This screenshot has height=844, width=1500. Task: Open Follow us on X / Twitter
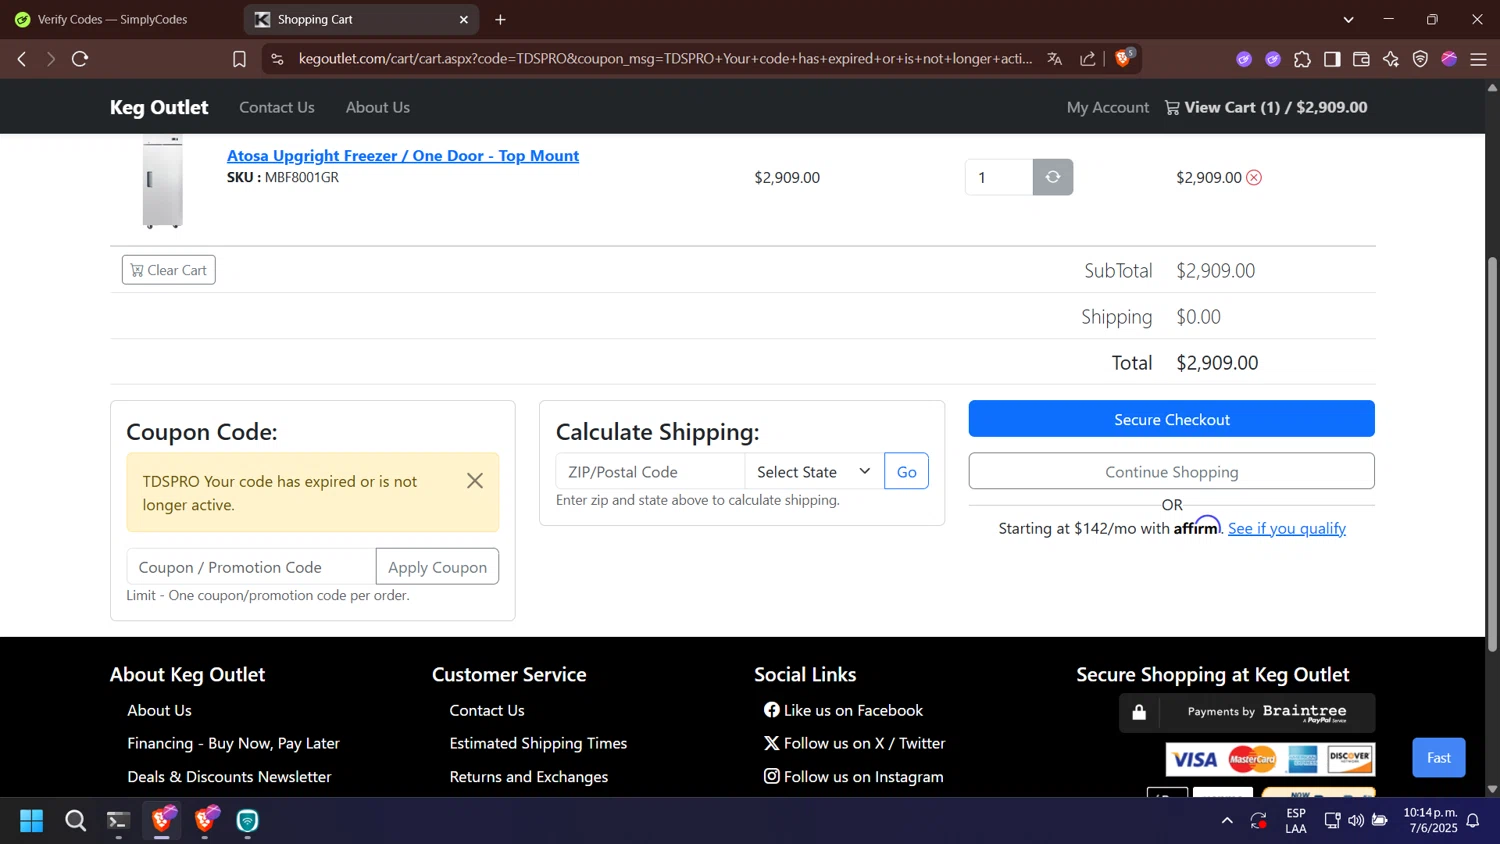tap(854, 743)
